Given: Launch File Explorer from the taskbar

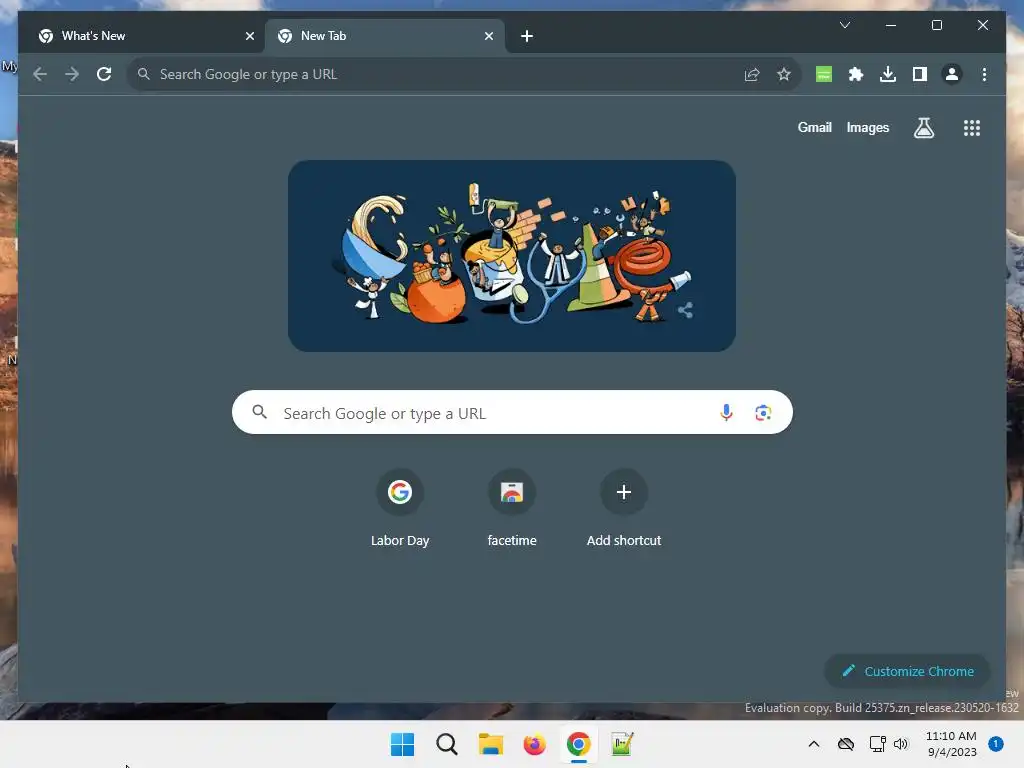Looking at the screenshot, I should (490, 744).
